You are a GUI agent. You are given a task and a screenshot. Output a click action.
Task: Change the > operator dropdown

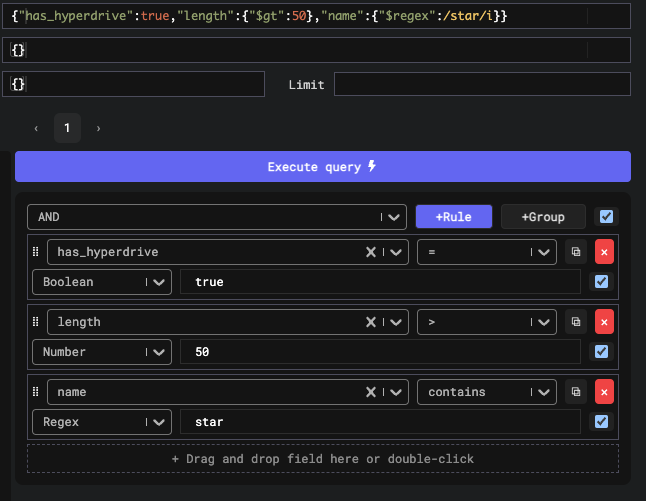[x=487, y=322]
